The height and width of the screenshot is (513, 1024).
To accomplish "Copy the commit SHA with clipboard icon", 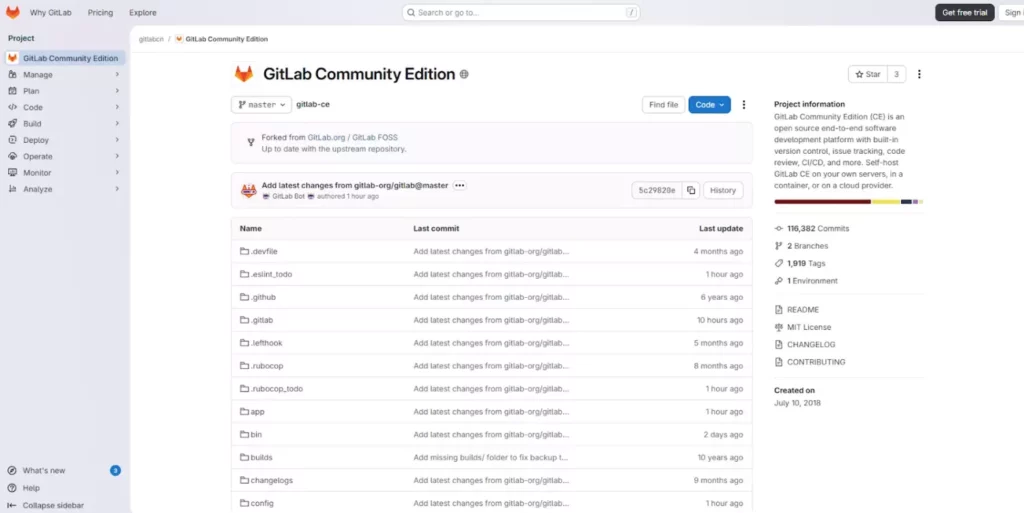I will pos(691,191).
